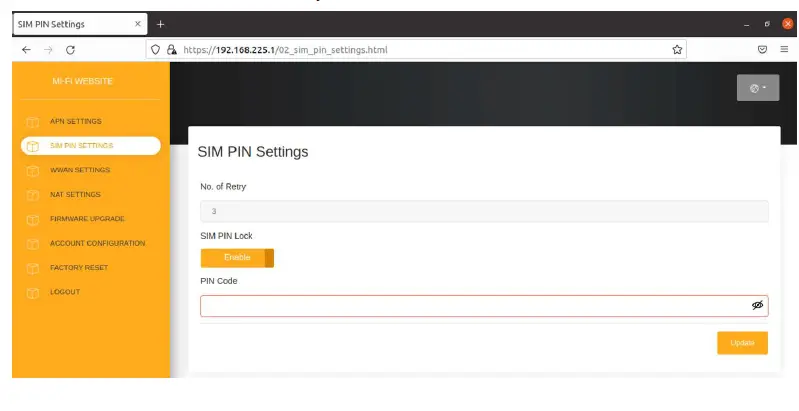Image resolution: width=799 pixels, height=411 pixels.
Task: Open NAT Settings menu item
Action: [x=75, y=194]
